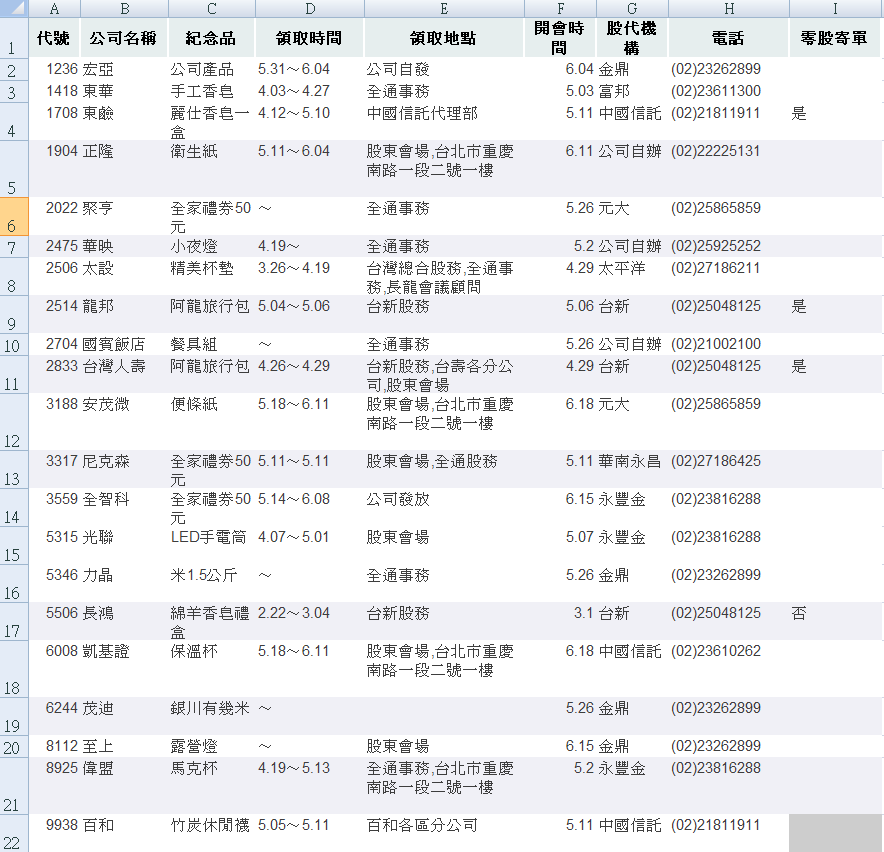Select 公司自發 location cell
The width and height of the screenshot is (884, 852).
[x=444, y=69]
